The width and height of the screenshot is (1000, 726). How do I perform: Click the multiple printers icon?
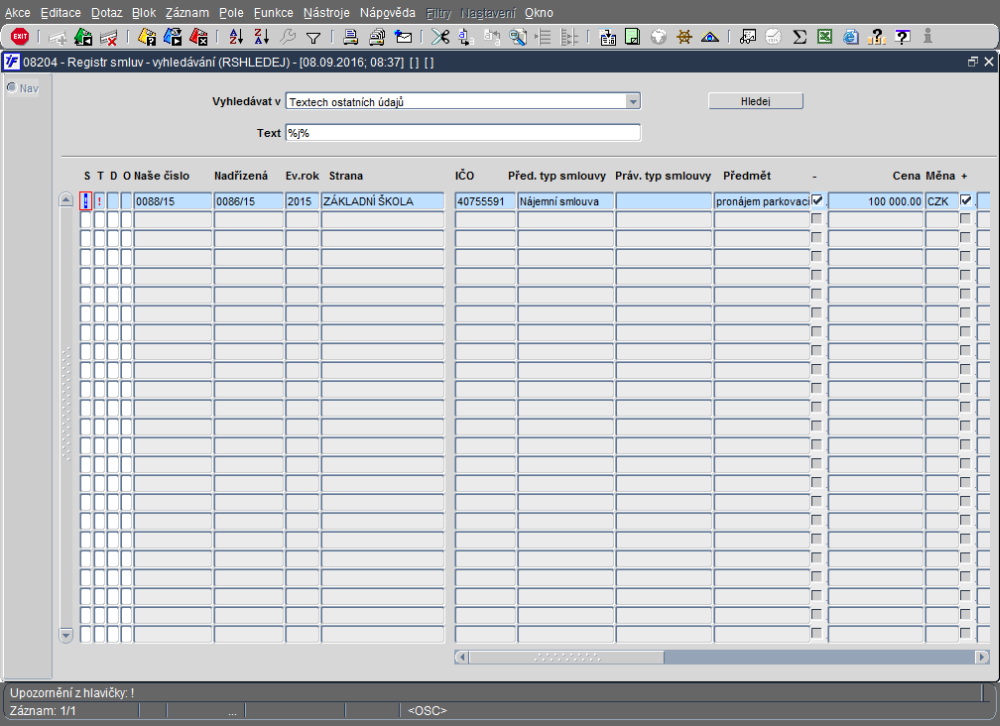click(377, 37)
